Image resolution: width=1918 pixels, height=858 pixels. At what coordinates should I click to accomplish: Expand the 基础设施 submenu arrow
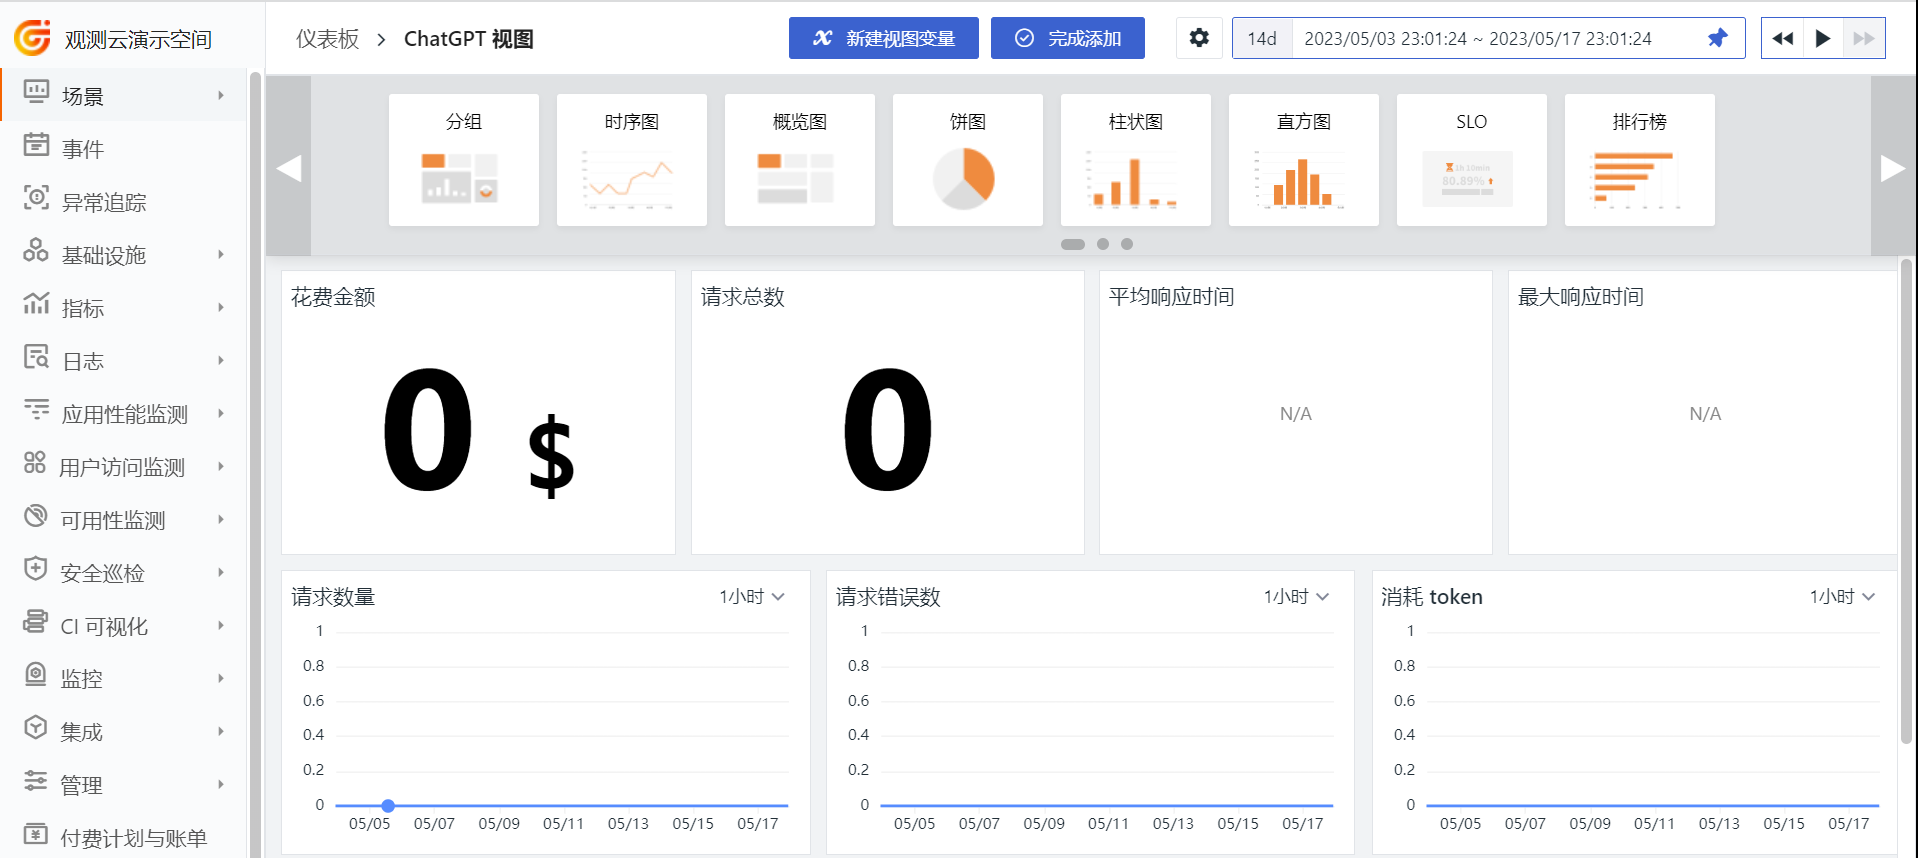[221, 254]
